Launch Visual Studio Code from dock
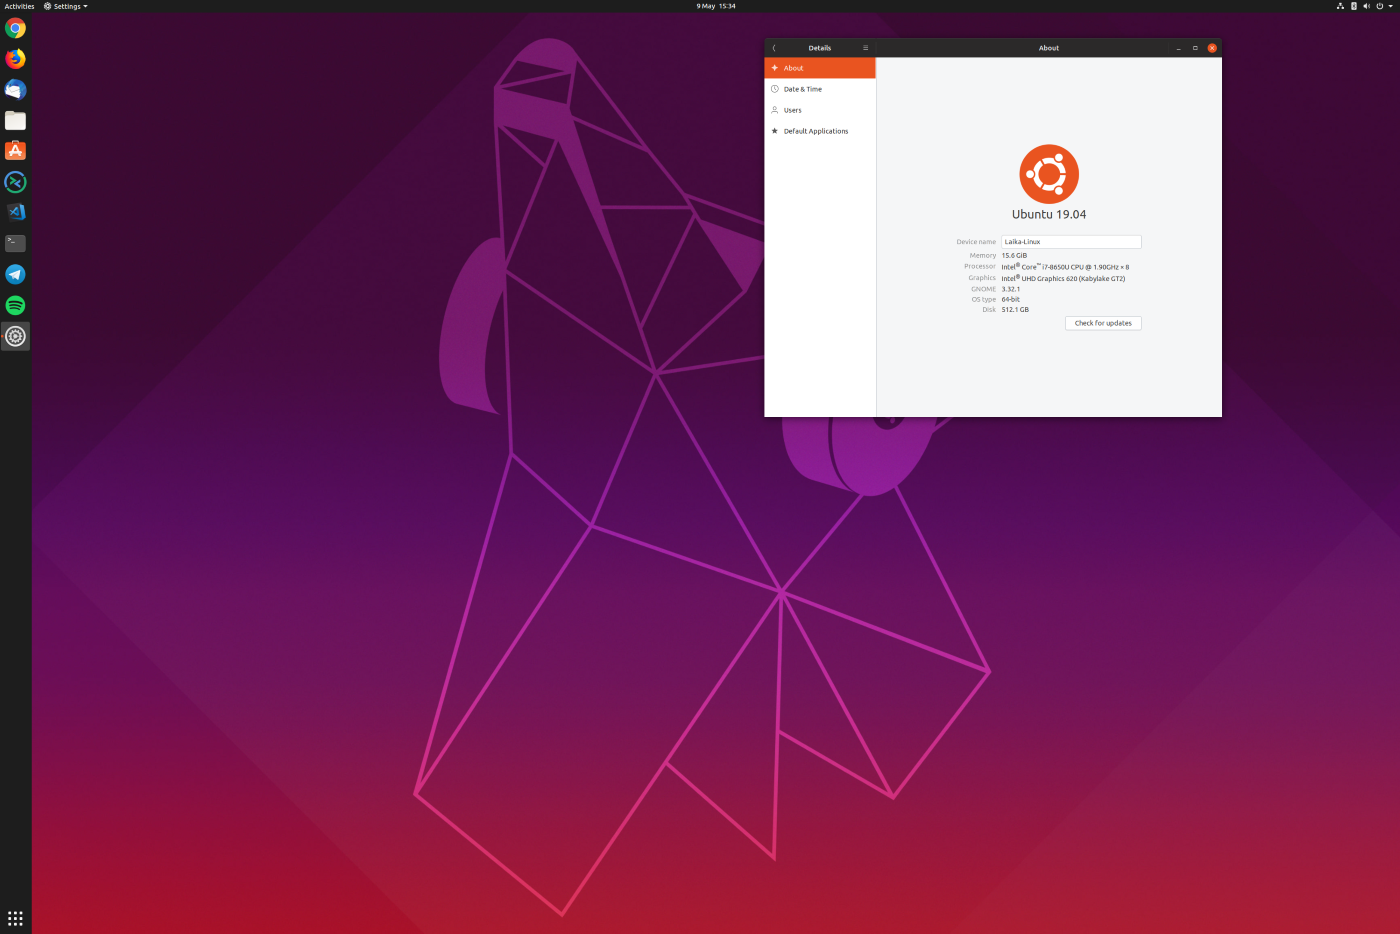1400x934 pixels. pos(15,212)
